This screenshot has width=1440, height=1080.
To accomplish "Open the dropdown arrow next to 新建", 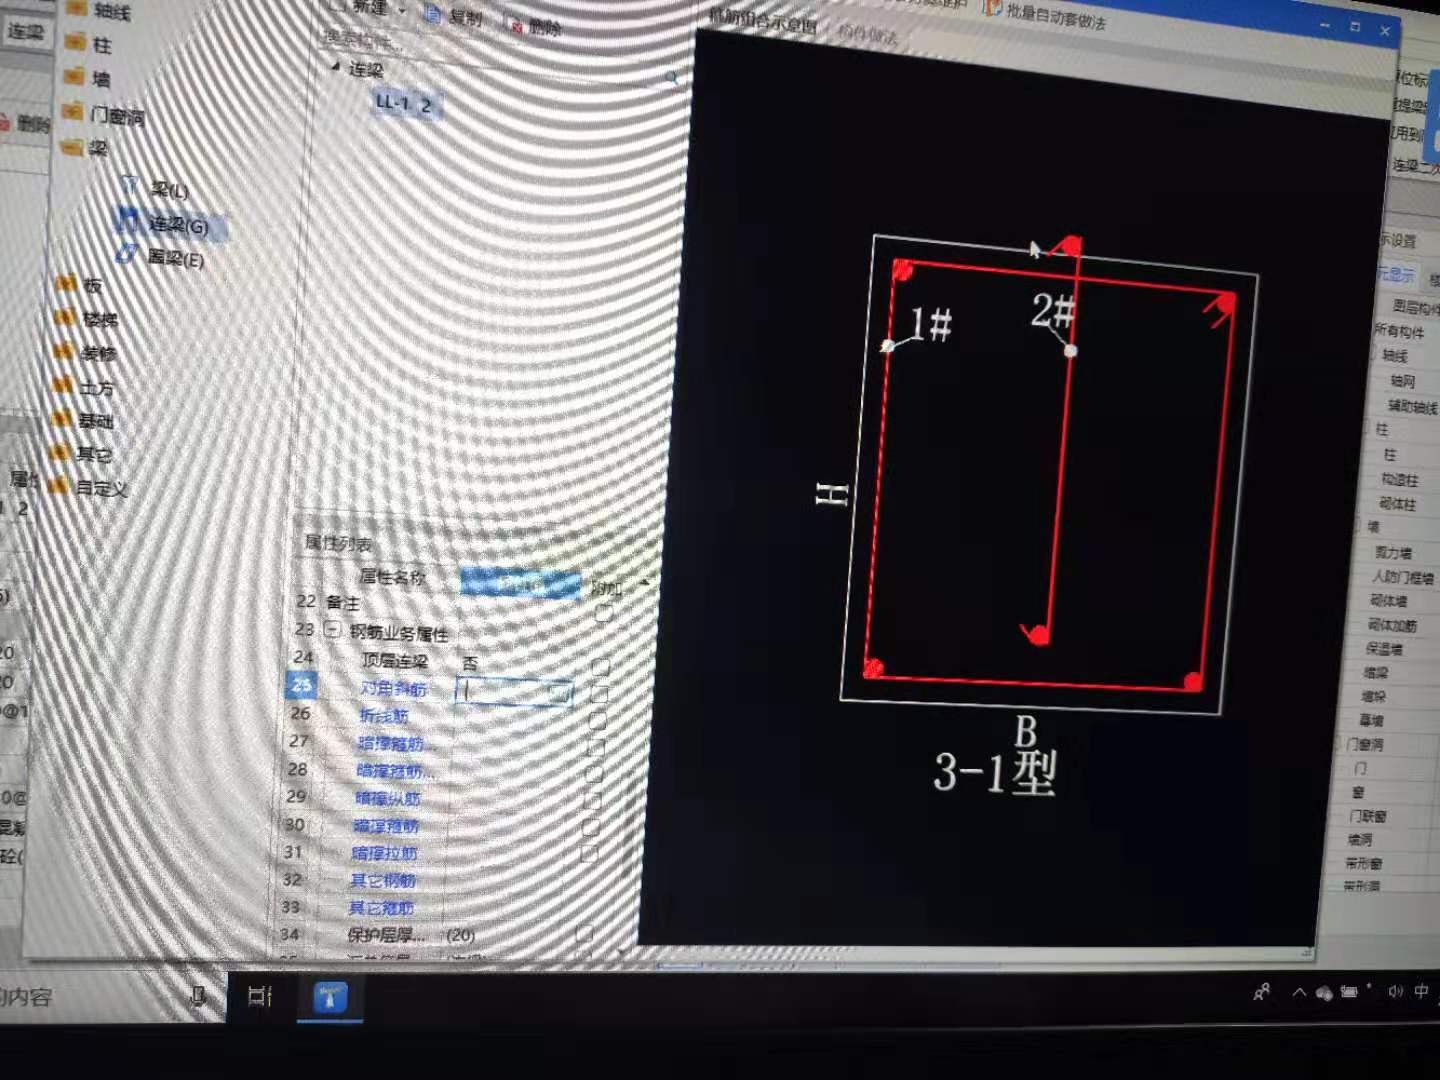I will 402,10.
